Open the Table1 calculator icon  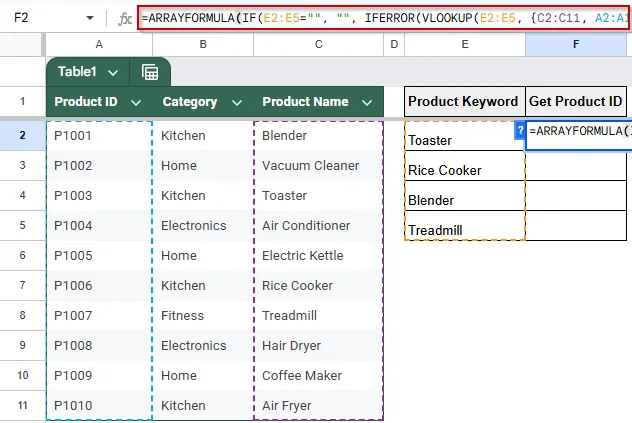click(150, 73)
